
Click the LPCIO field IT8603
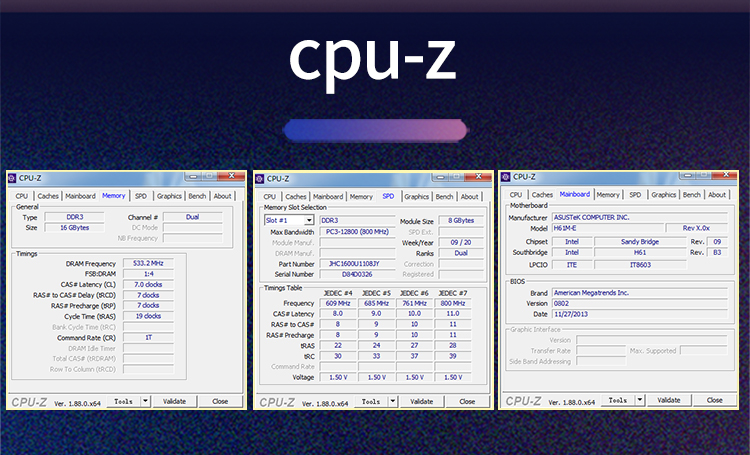(640, 265)
